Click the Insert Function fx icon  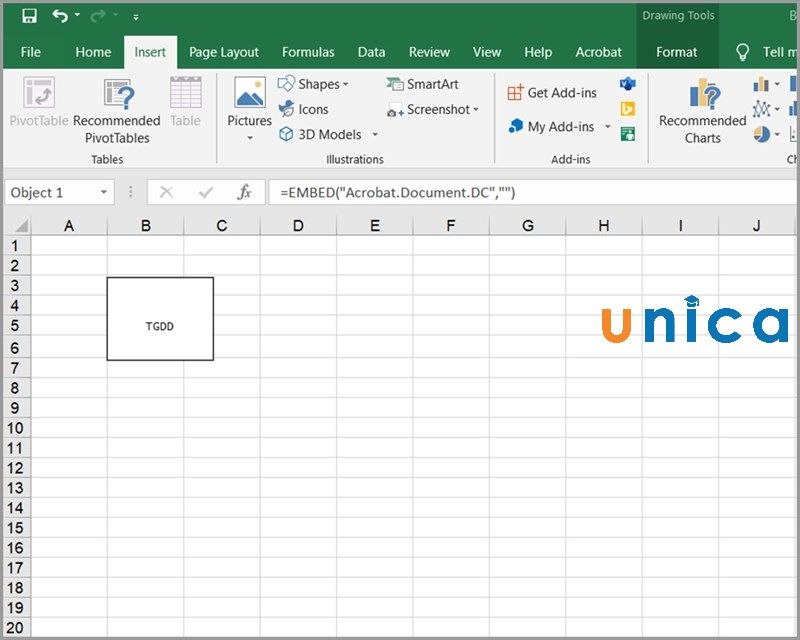point(244,192)
